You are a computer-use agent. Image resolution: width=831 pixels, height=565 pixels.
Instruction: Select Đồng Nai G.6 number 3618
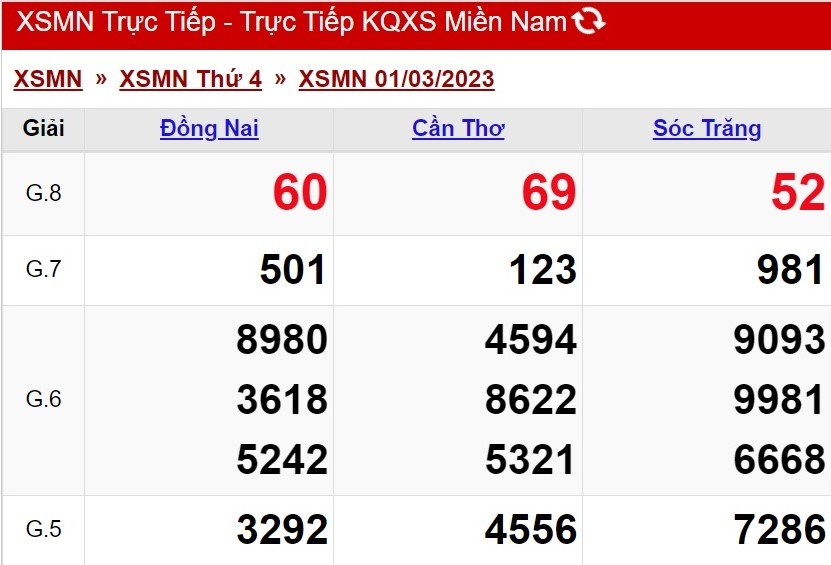click(x=282, y=399)
